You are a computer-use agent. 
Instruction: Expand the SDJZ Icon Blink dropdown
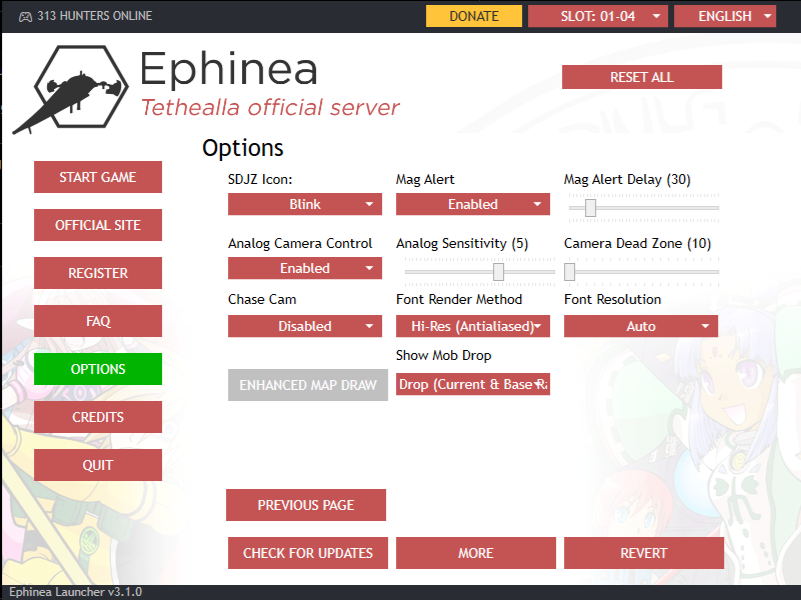pos(305,204)
